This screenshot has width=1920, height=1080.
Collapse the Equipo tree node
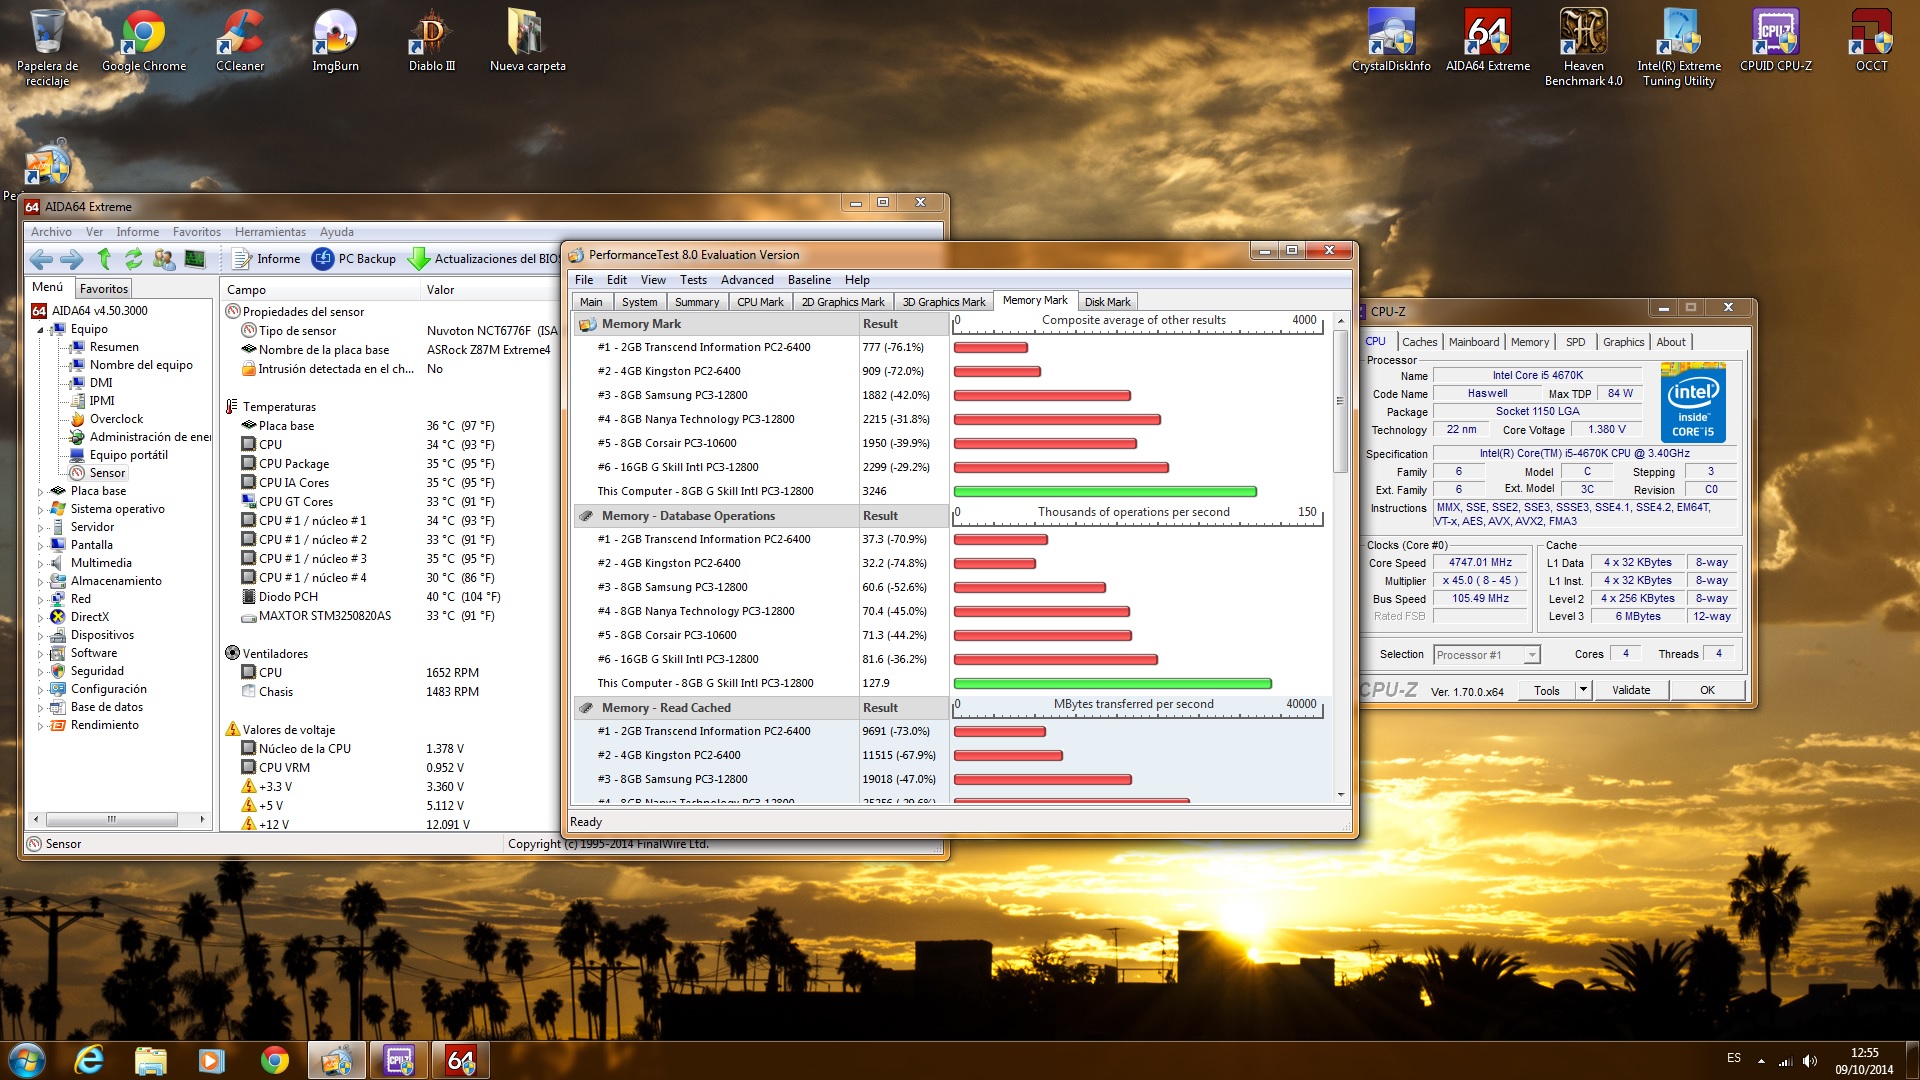click(40, 330)
